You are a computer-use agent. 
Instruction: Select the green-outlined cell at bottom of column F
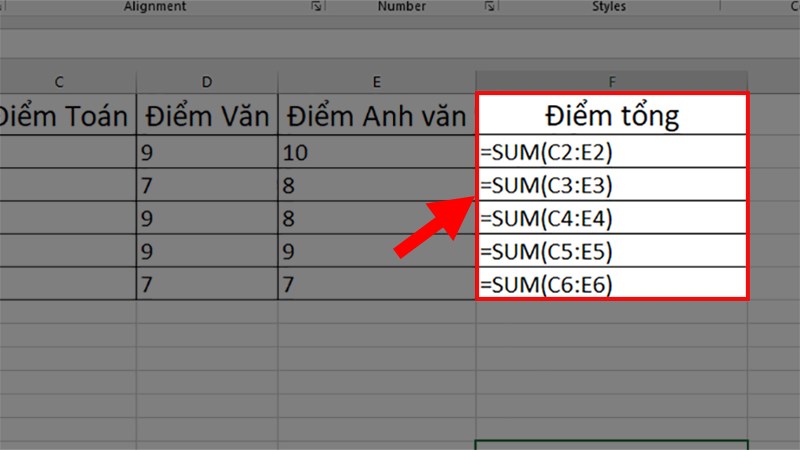click(612, 445)
